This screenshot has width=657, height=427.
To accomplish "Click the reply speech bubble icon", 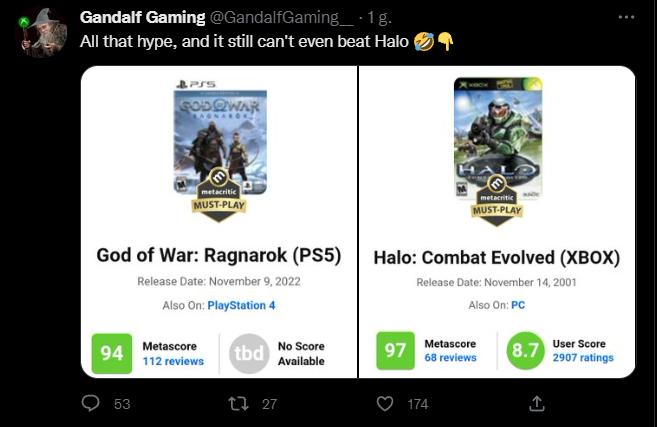I will pos(91,403).
